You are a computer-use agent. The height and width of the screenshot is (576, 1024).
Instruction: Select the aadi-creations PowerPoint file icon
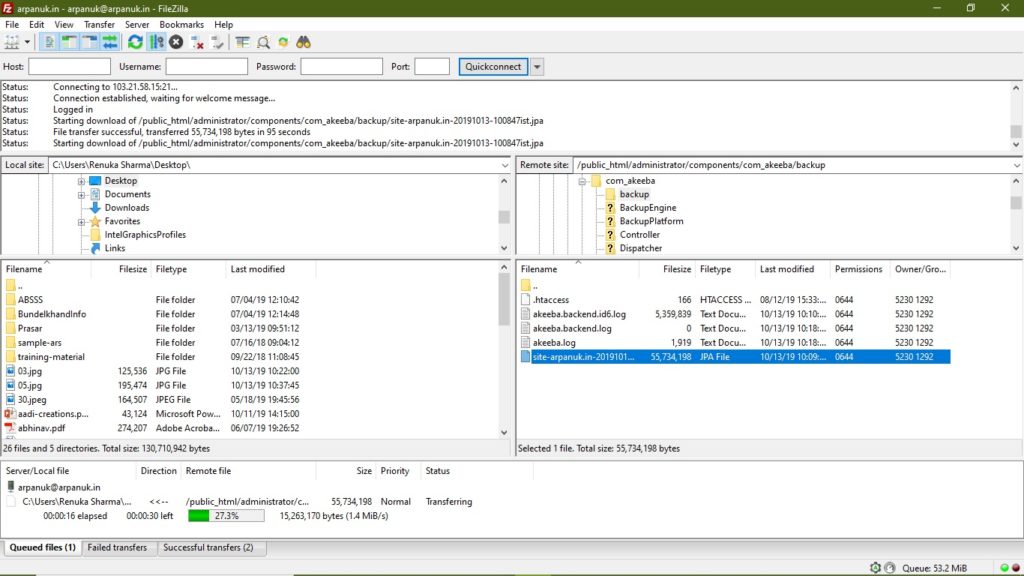(x=10, y=414)
